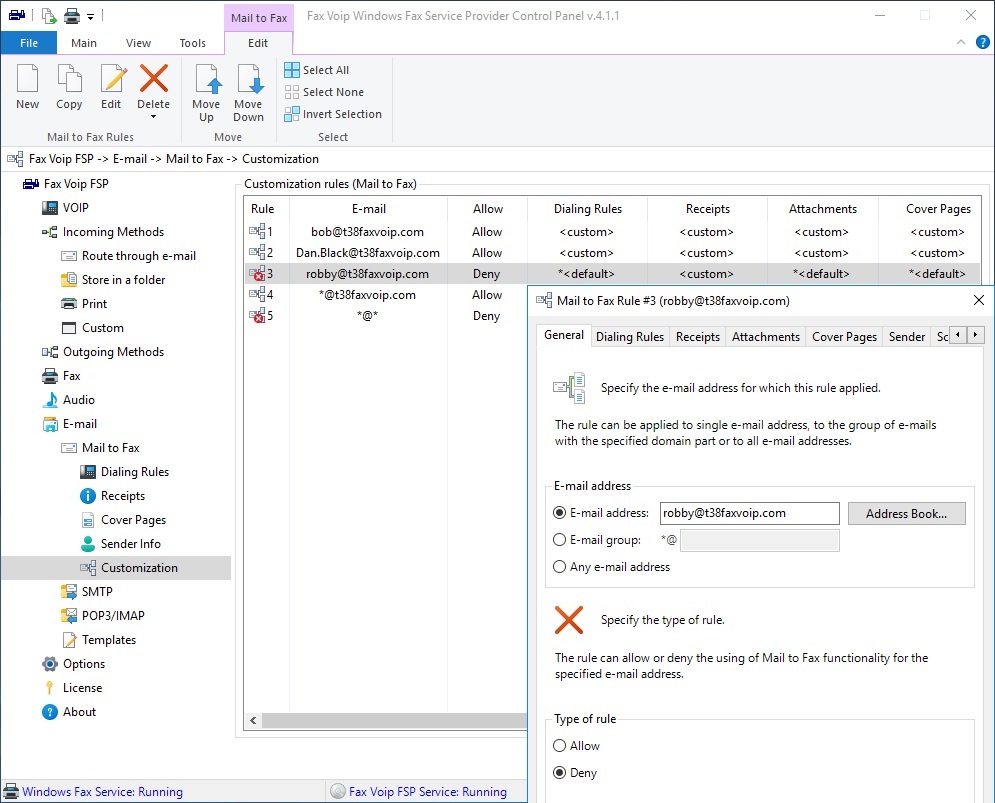Select the Deny rule type radio

[559, 773]
